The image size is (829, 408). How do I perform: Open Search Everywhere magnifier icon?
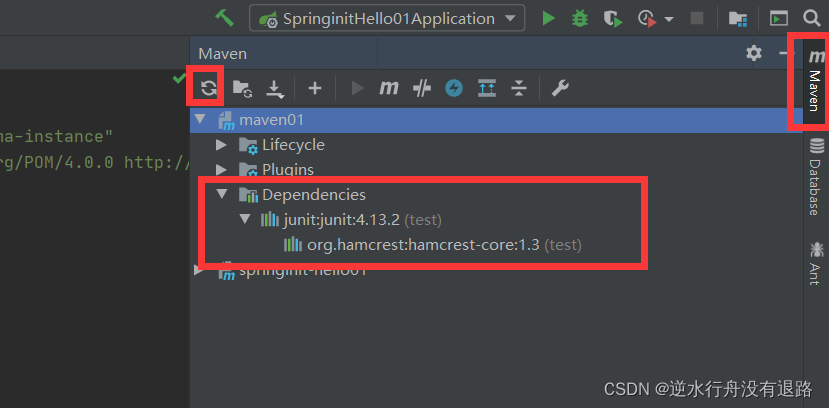click(x=812, y=18)
